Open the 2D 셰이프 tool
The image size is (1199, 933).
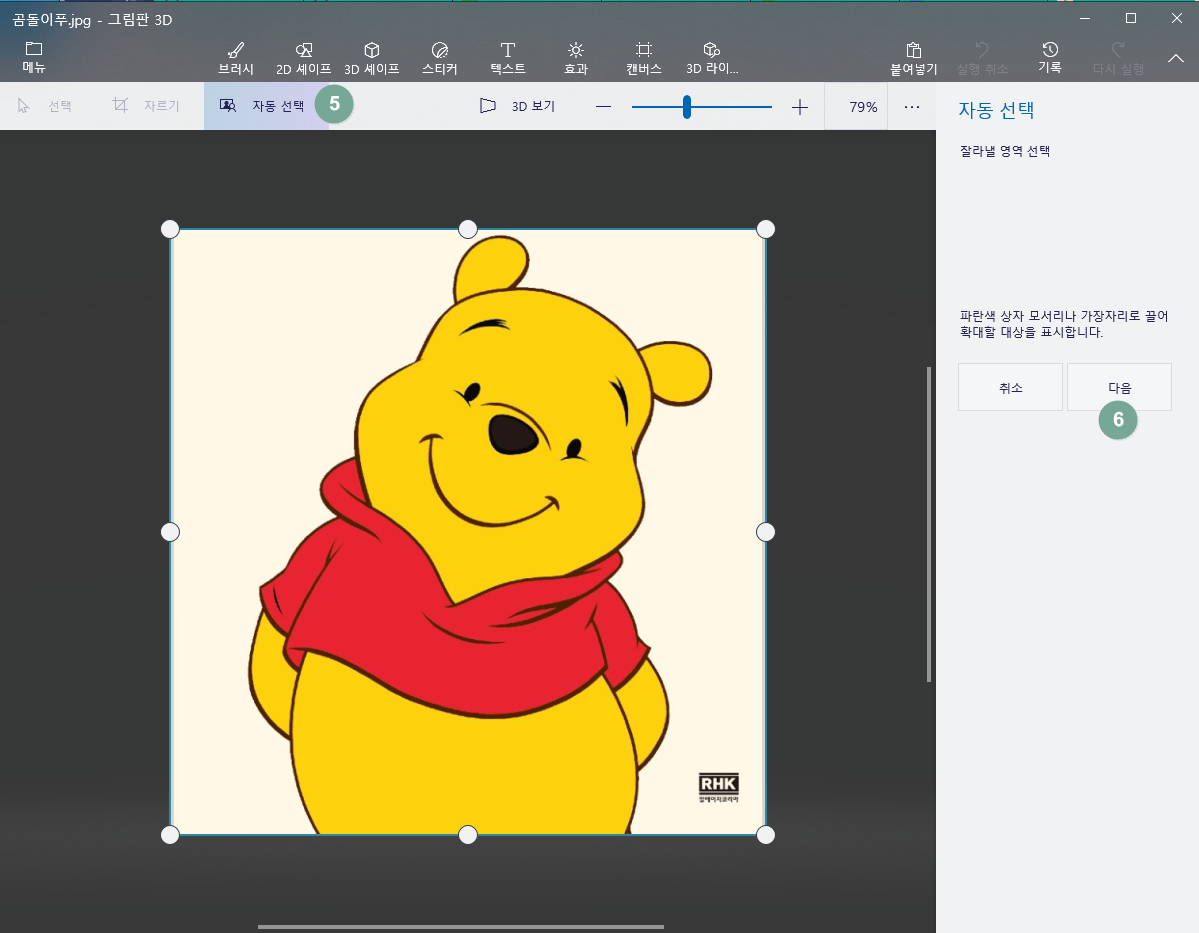click(x=304, y=59)
